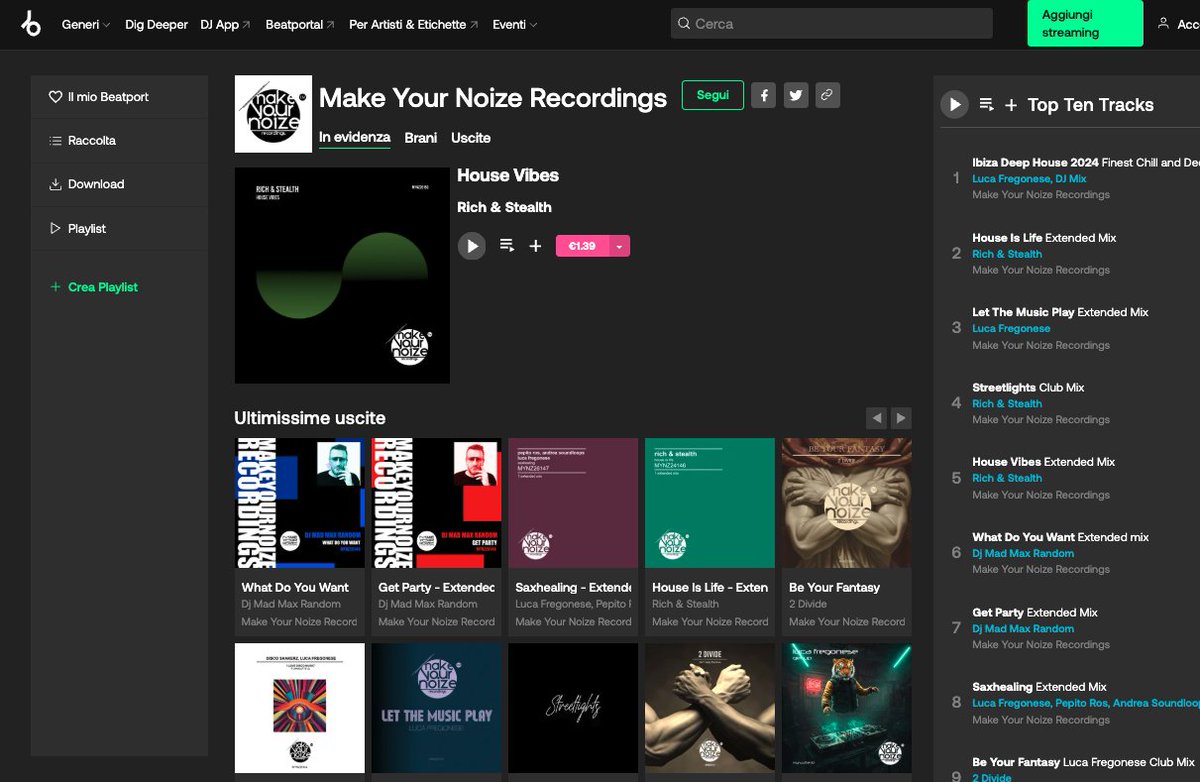Open the Beatportal external link
Viewport: 1200px width, 782px height.
tap(300, 24)
